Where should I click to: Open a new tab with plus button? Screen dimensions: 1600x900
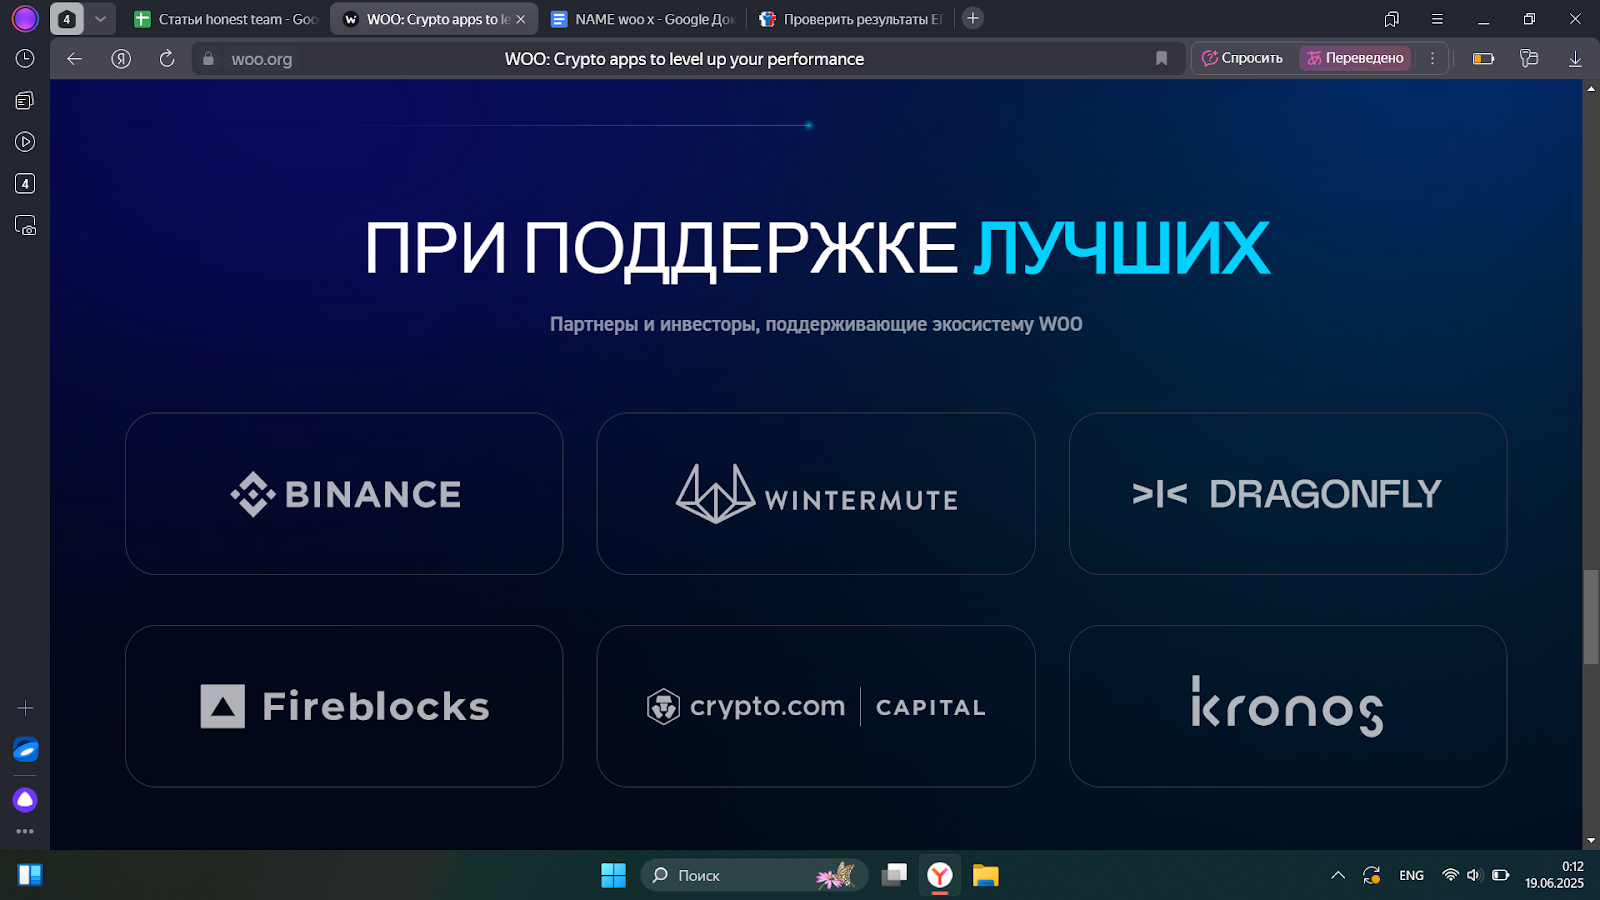(973, 18)
